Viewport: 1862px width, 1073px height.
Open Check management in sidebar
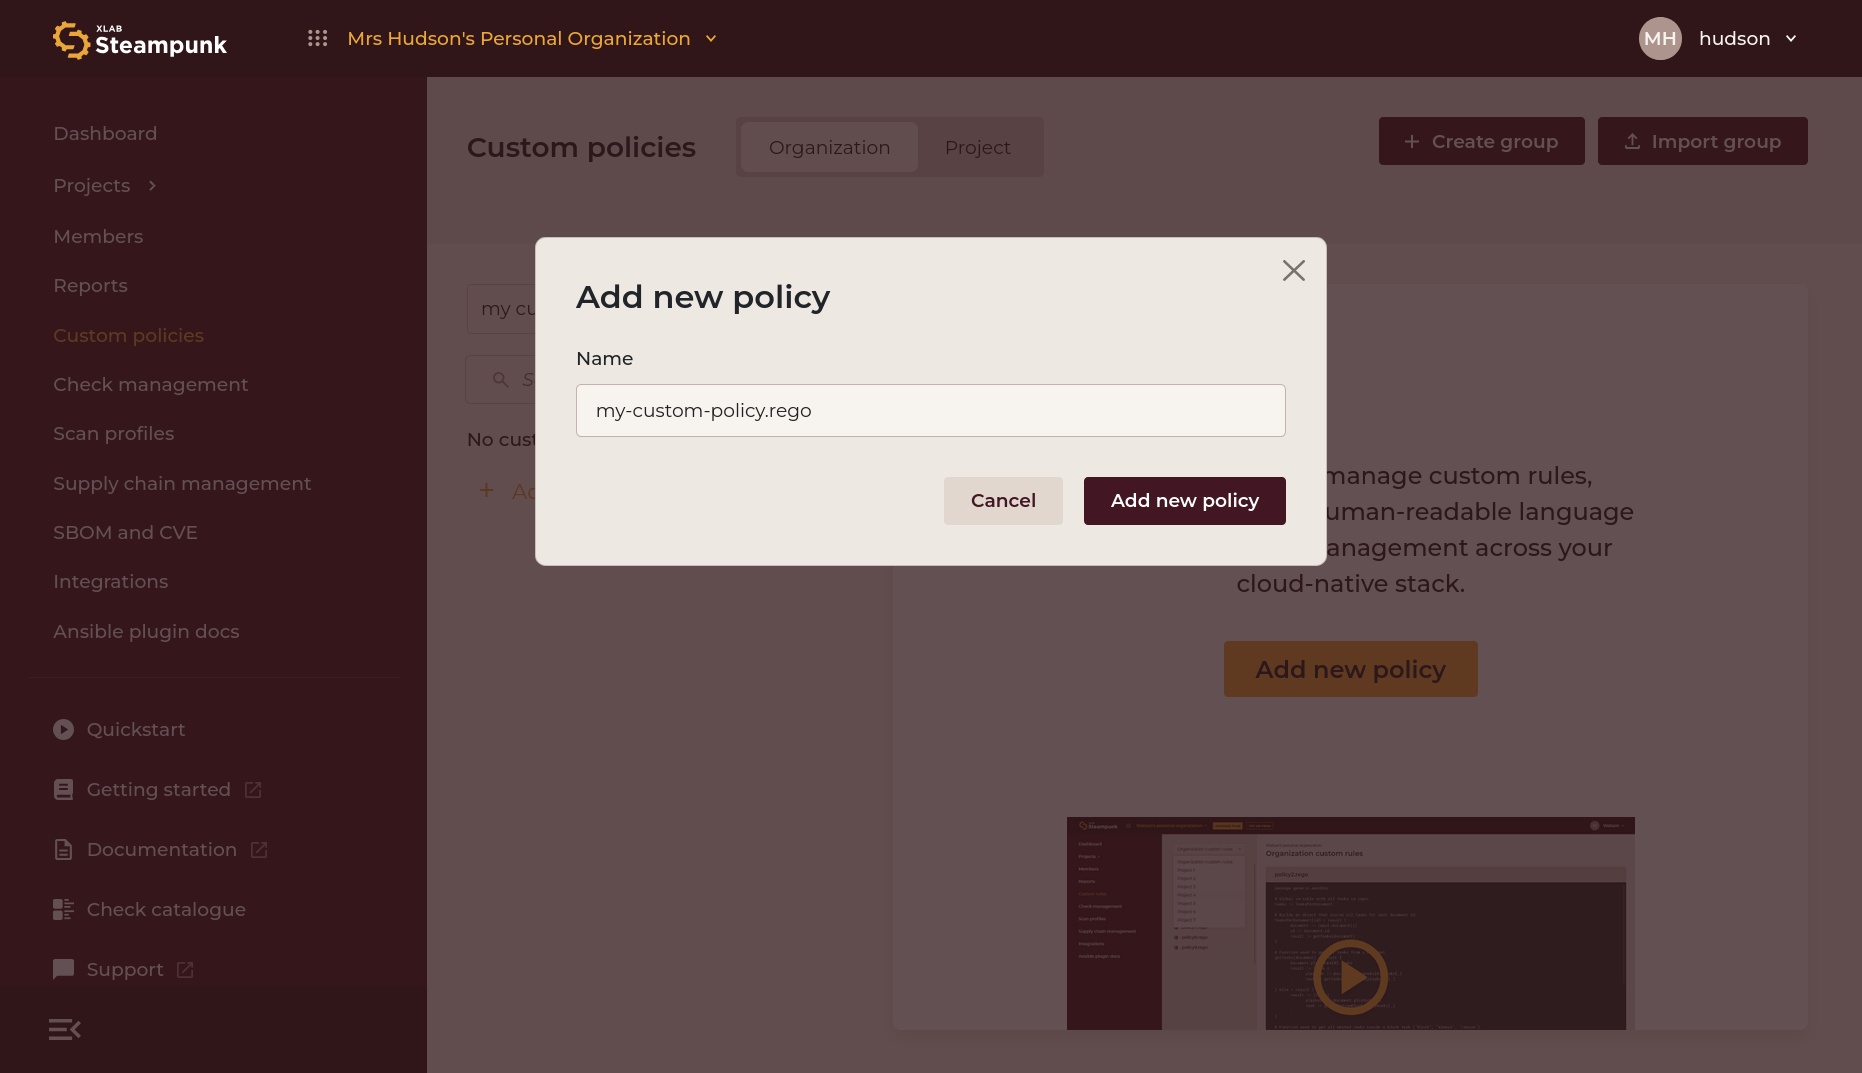151,385
